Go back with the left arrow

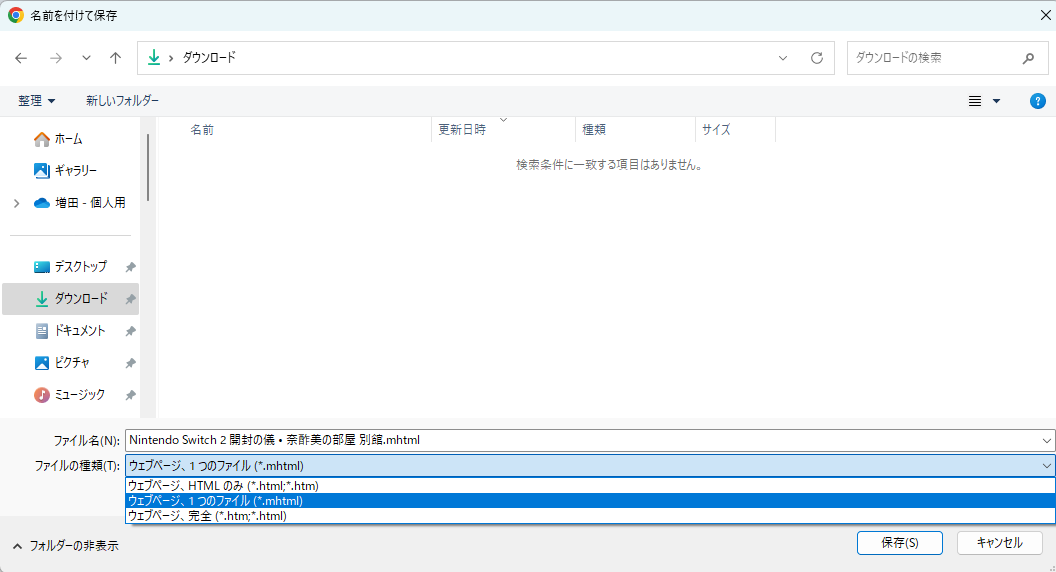[21, 58]
